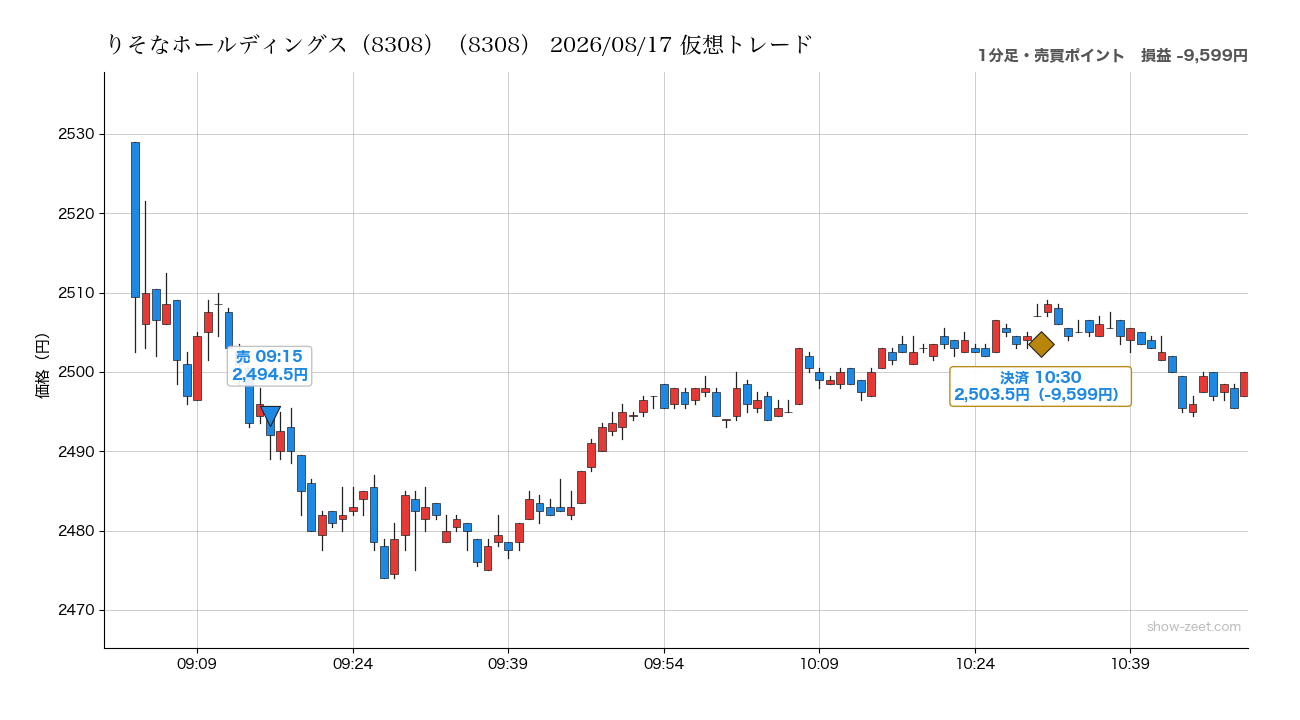Select the 2530 price axis label
Viewport: 1300px width, 720px height.
click(x=77, y=134)
